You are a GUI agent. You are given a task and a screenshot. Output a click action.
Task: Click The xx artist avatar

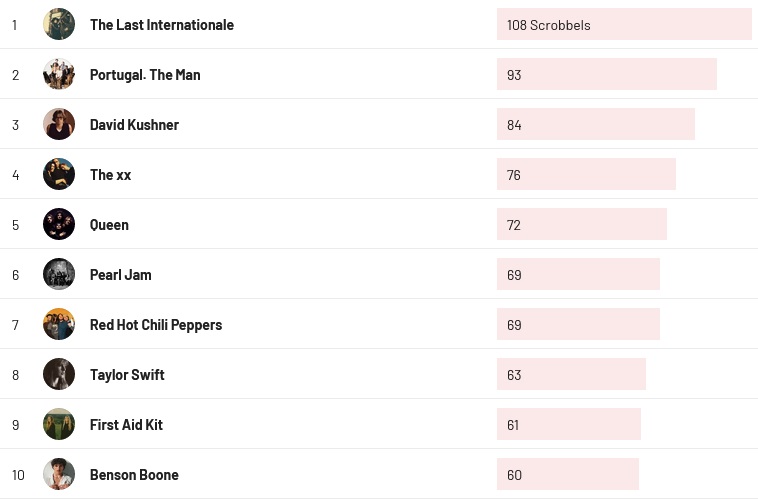59,174
